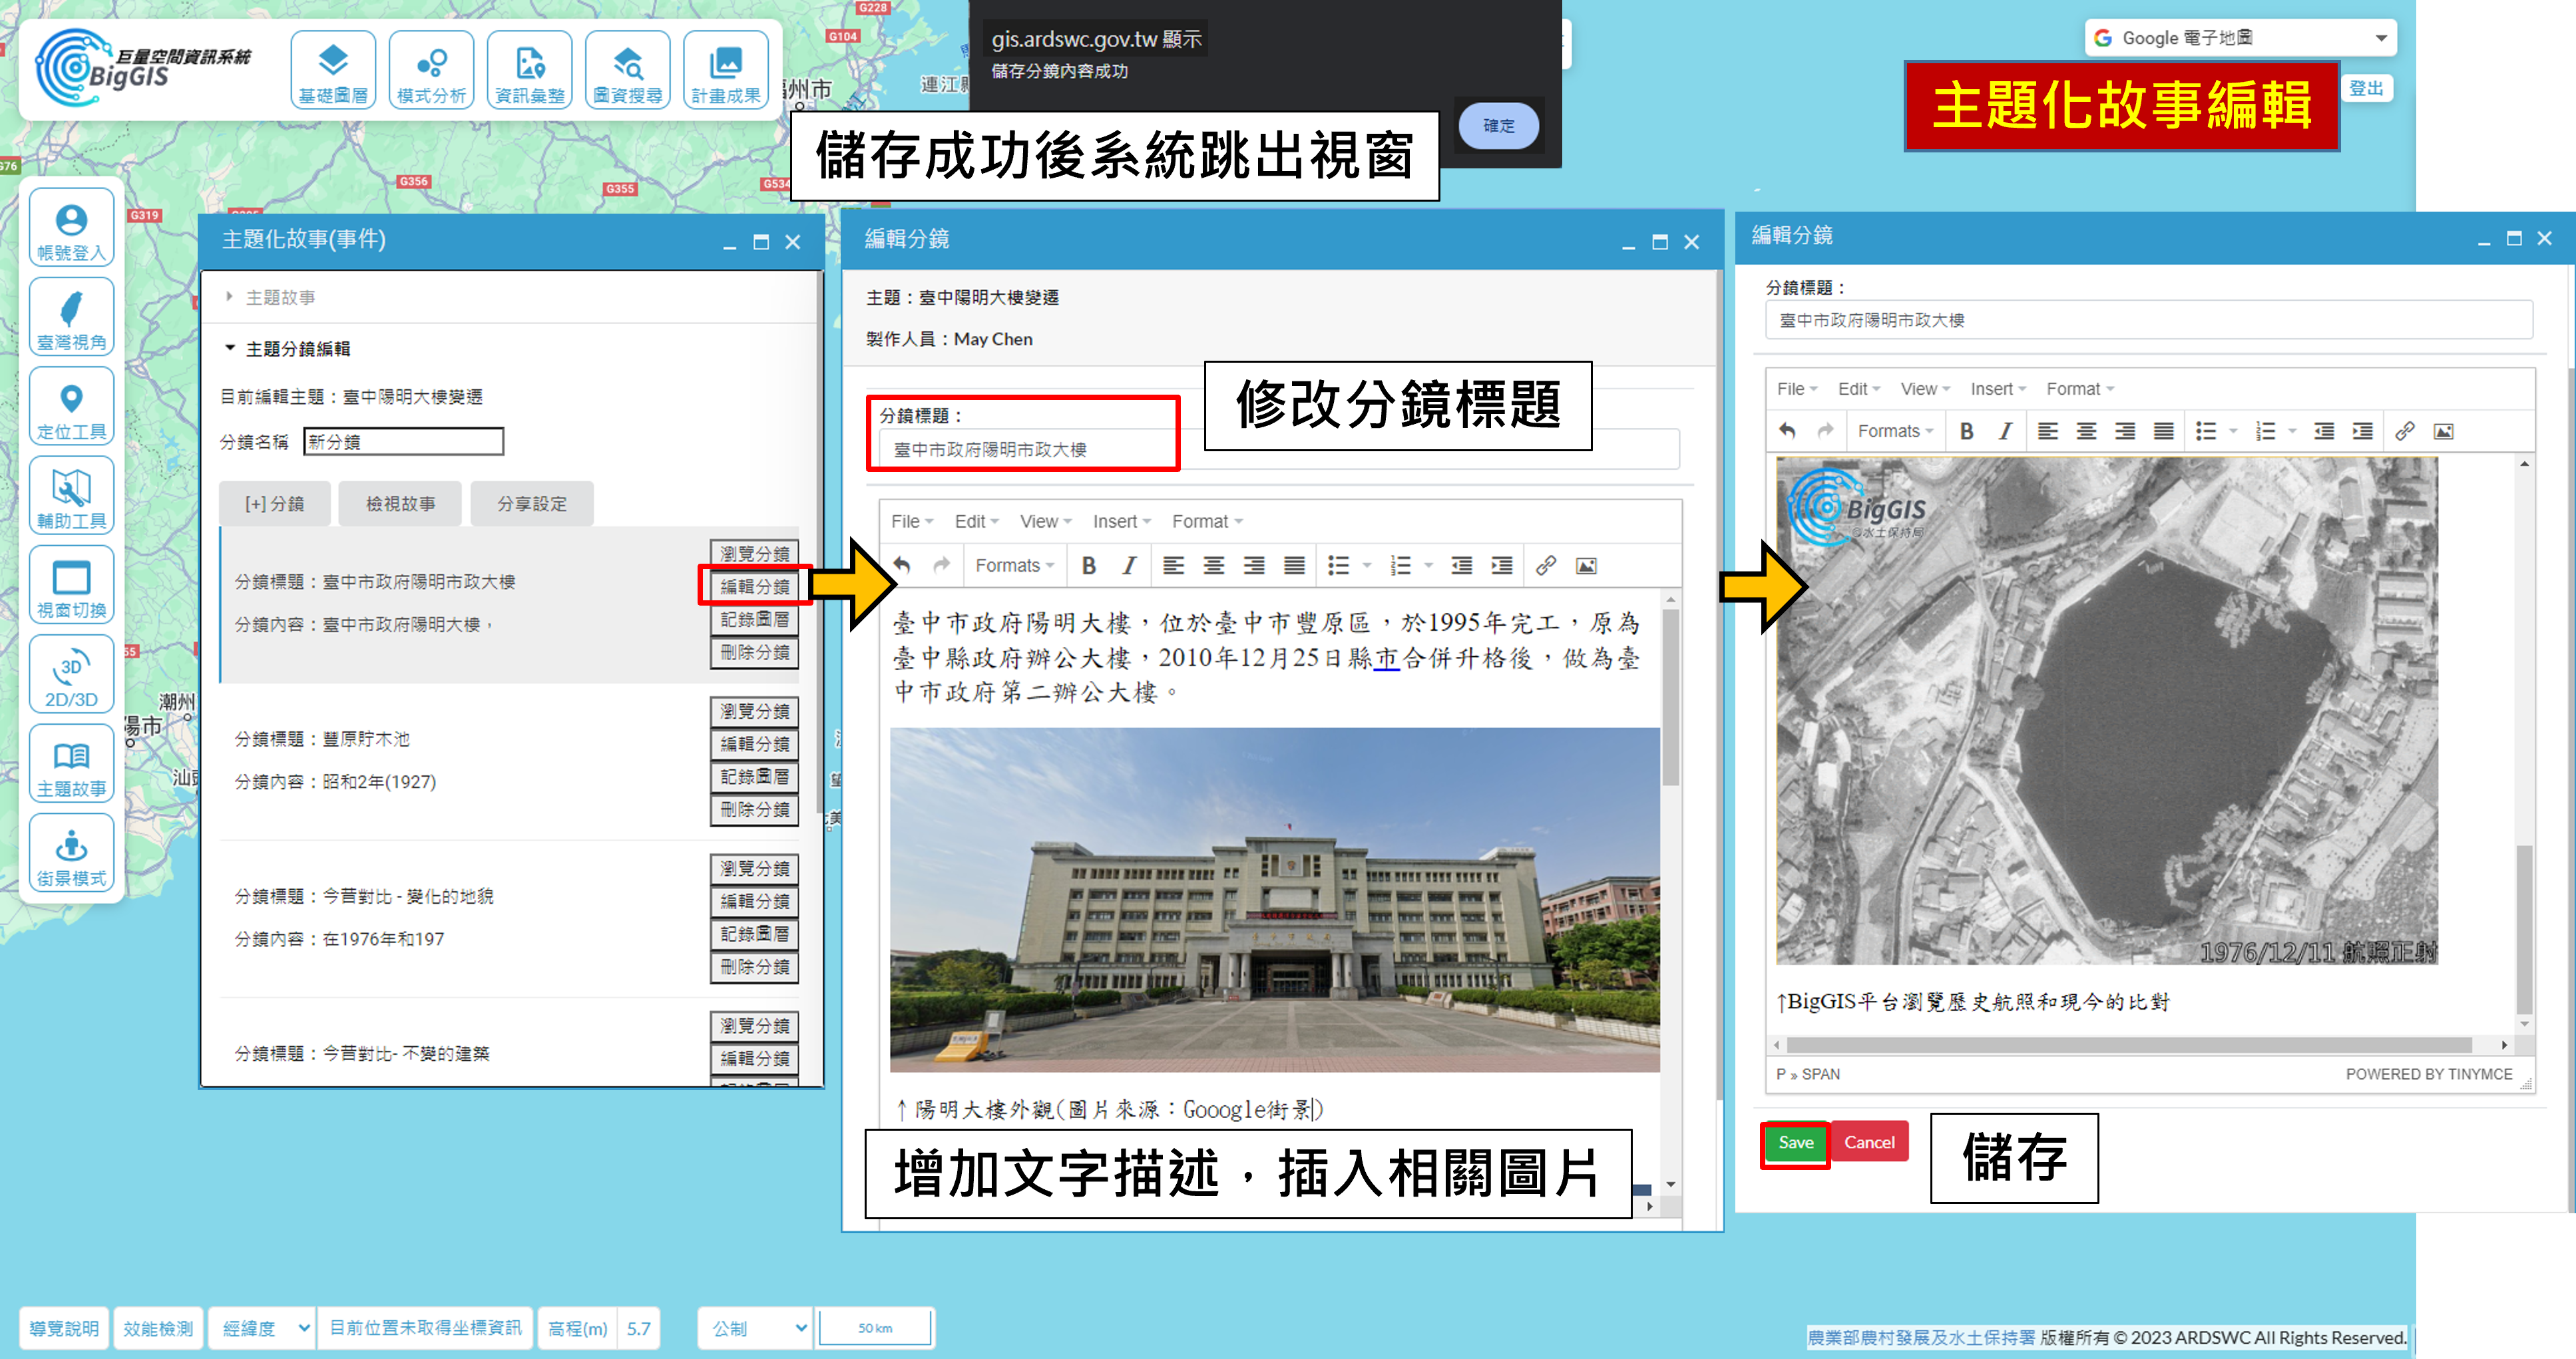Open the Google 電子地圖 basemap dropdown
This screenshot has height=1359, width=2576.
[2240, 38]
